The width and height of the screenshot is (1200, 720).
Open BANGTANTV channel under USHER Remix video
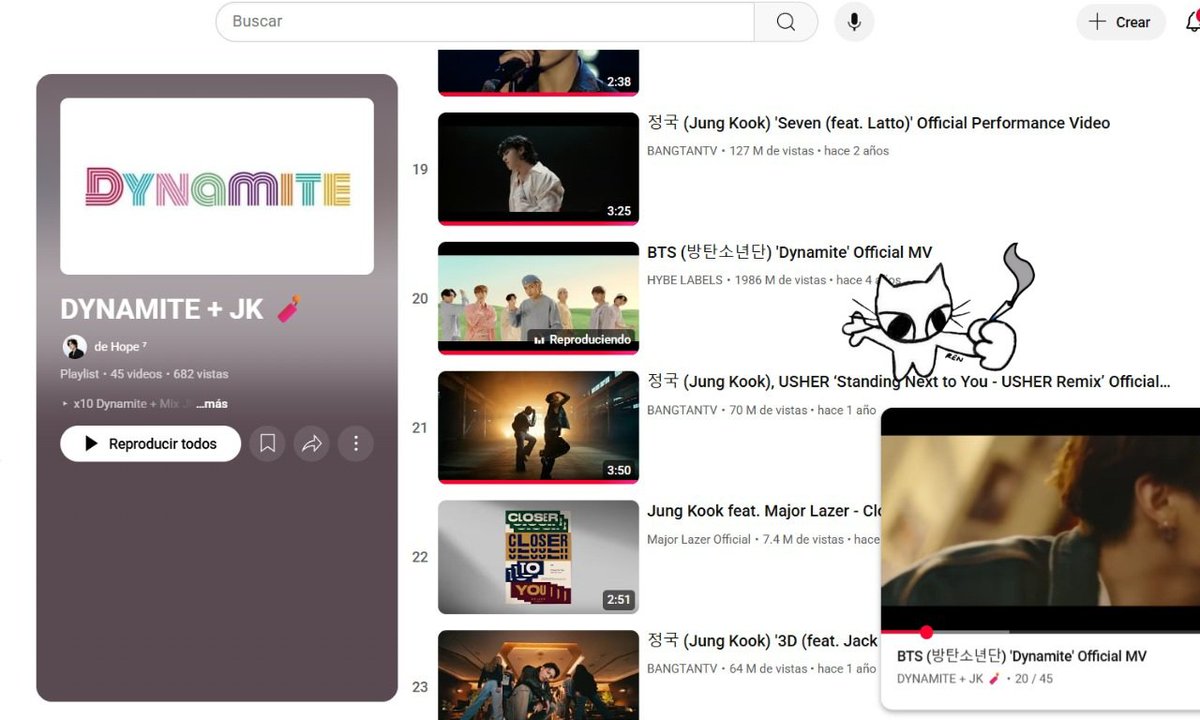tap(682, 410)
